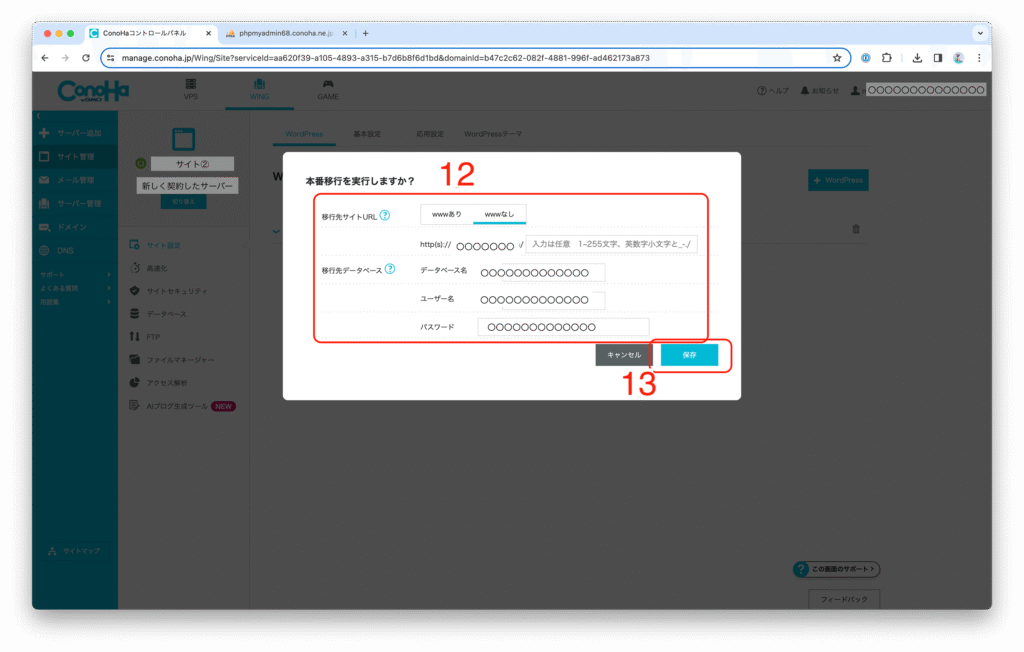
Task: Focus the ユーザー名 input field
Action: coord(541,300)
